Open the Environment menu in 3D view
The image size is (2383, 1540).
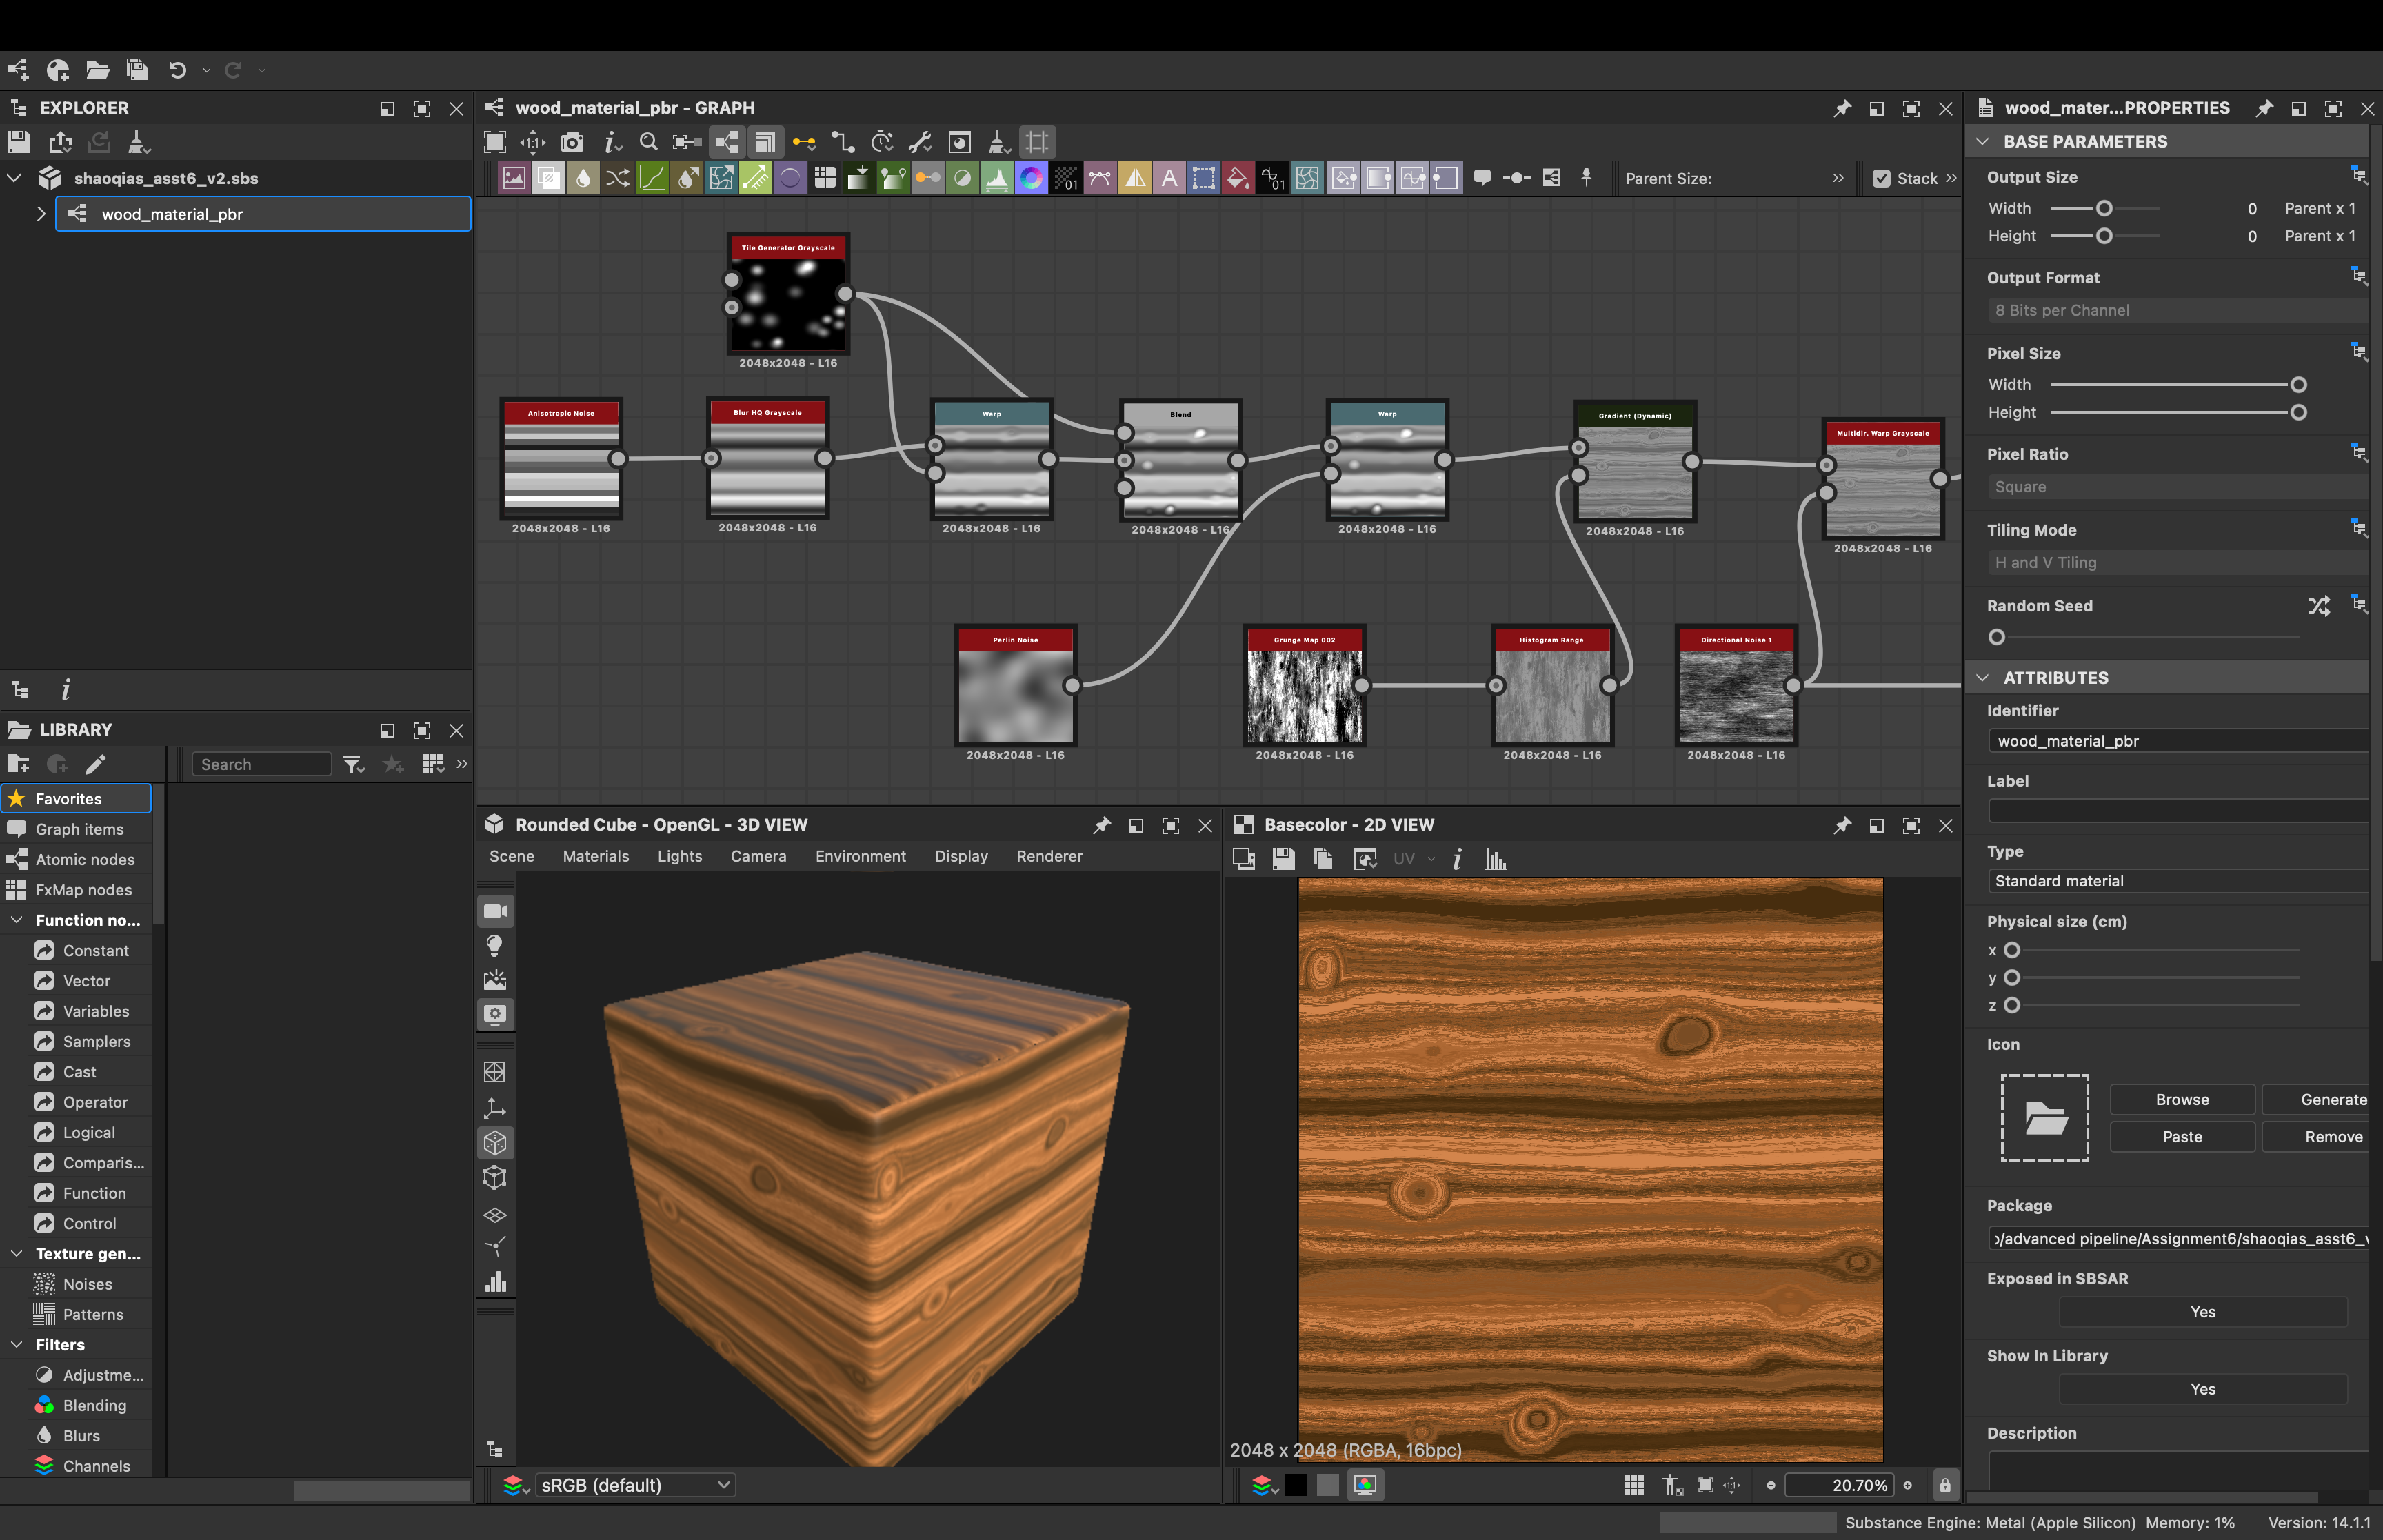(x=860, y=856)
